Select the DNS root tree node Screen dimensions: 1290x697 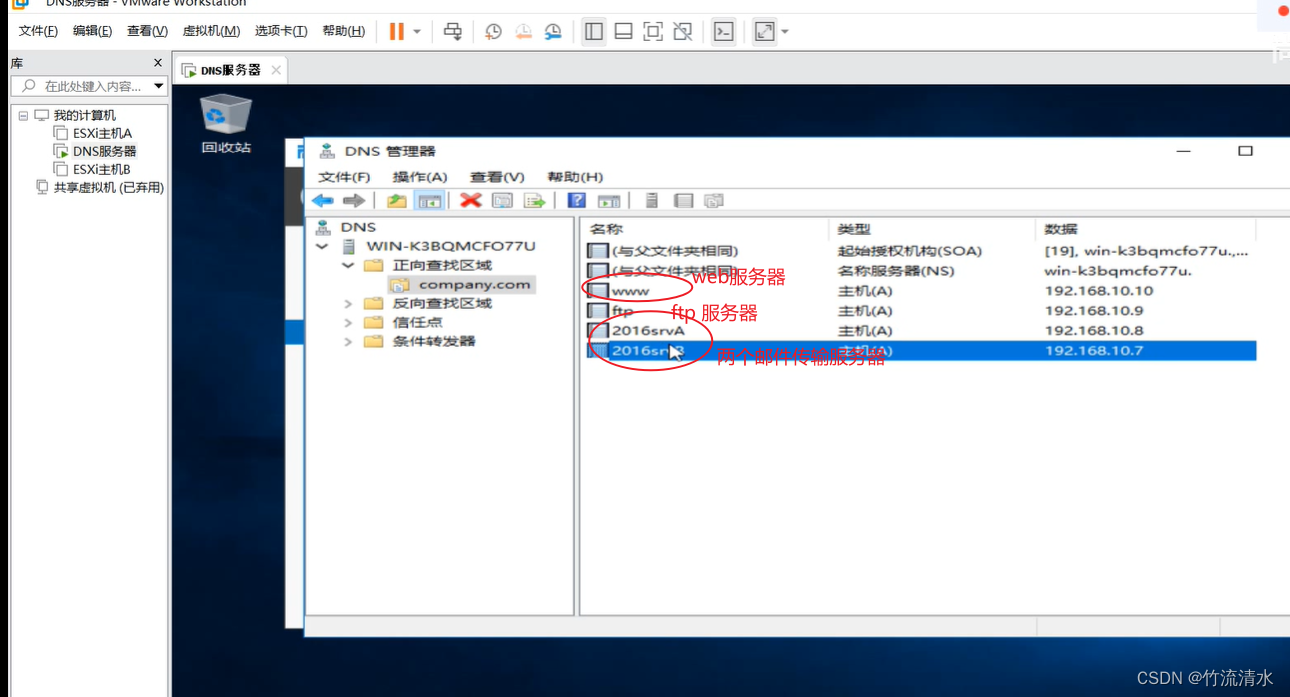point(358,227)
